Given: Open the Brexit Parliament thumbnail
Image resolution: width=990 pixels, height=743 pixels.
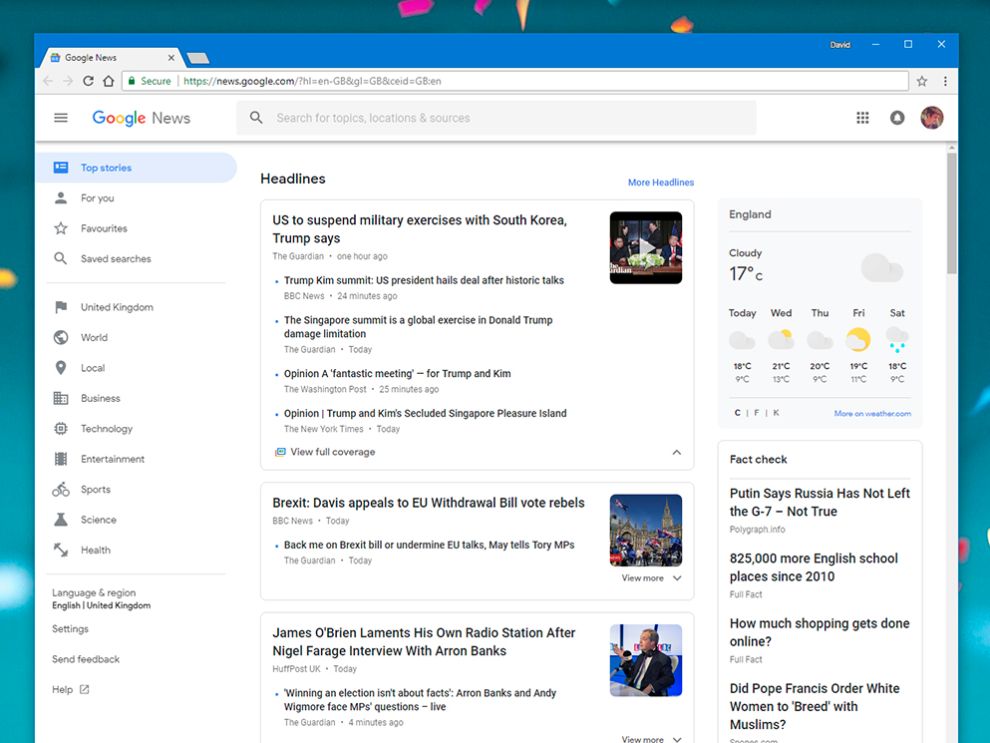Looking at the screenshot, I should [645, 530].
